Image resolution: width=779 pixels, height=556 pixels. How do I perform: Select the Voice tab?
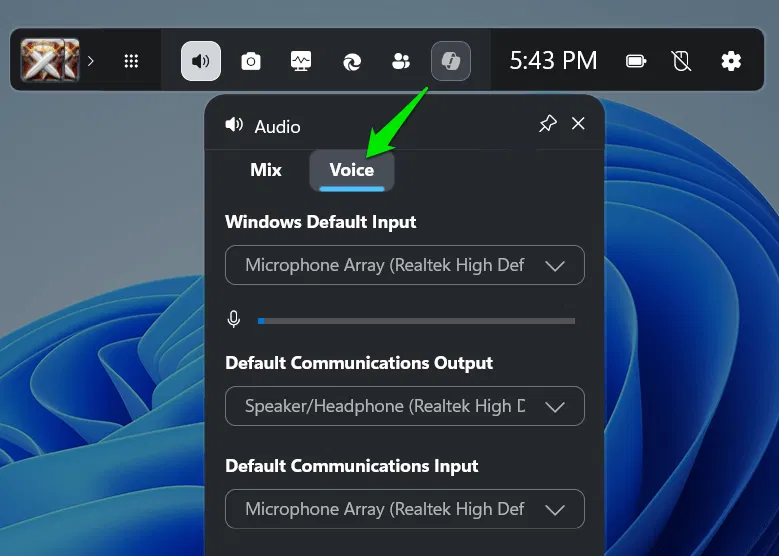(x=352, y=170)
